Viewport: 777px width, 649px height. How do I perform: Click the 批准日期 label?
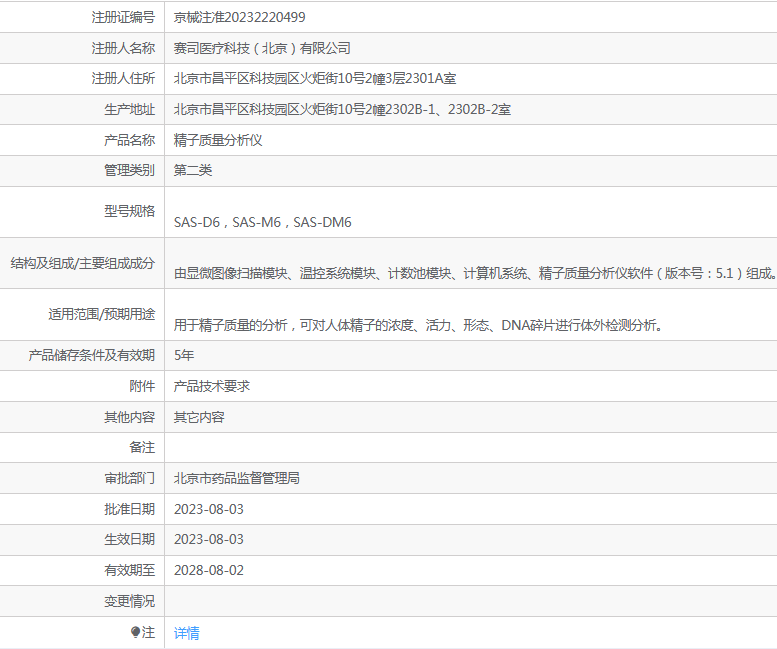coord(129,509)
